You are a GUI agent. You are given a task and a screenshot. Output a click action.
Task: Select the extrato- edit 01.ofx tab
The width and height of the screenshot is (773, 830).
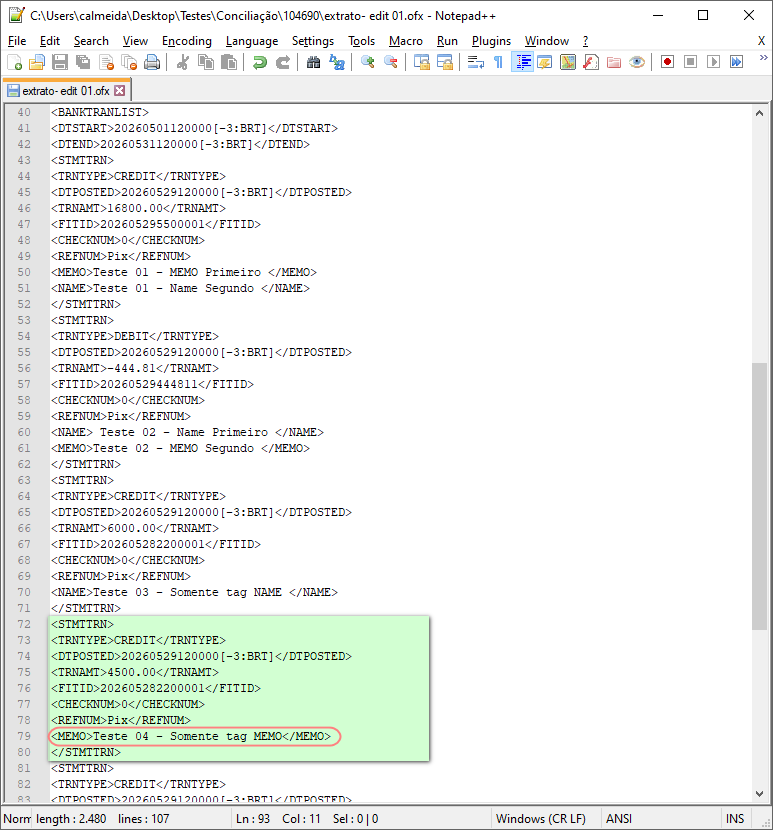click(x=66, y=91)
